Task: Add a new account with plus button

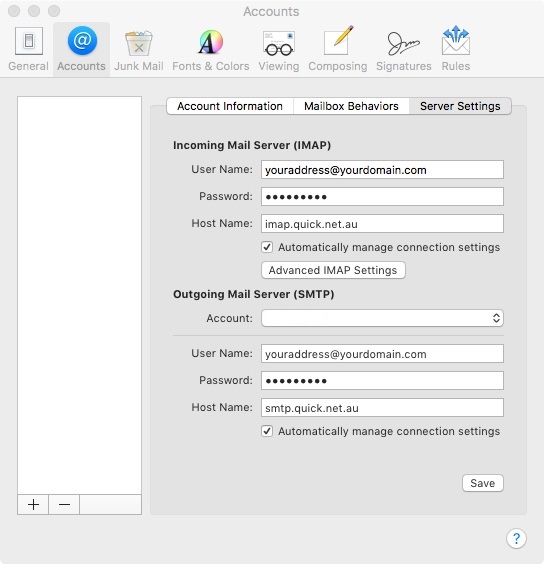Action: 33,504
